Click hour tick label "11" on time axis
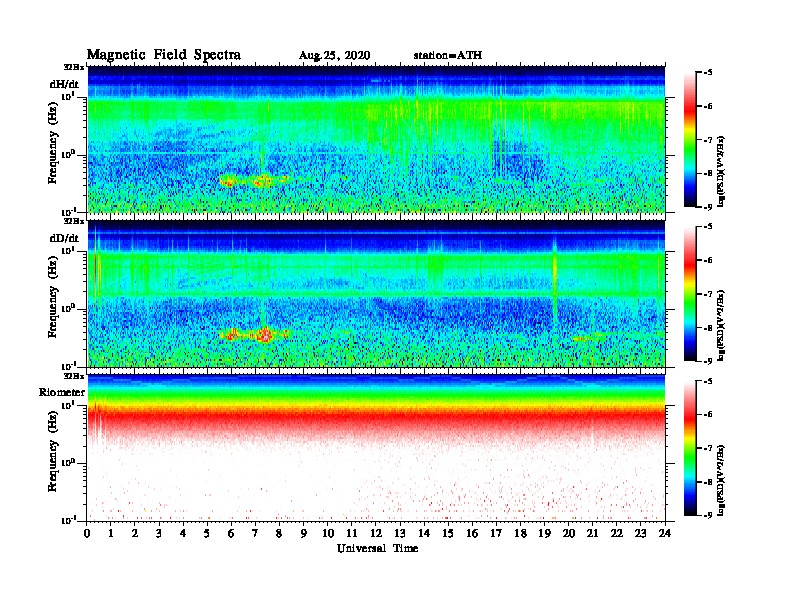The height and width of the screenshot is (612, 792). point(352,533)
